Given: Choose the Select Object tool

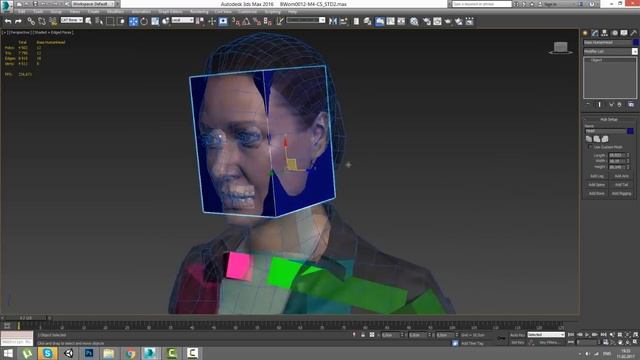Looking at the screenshot, I should 88,21.
